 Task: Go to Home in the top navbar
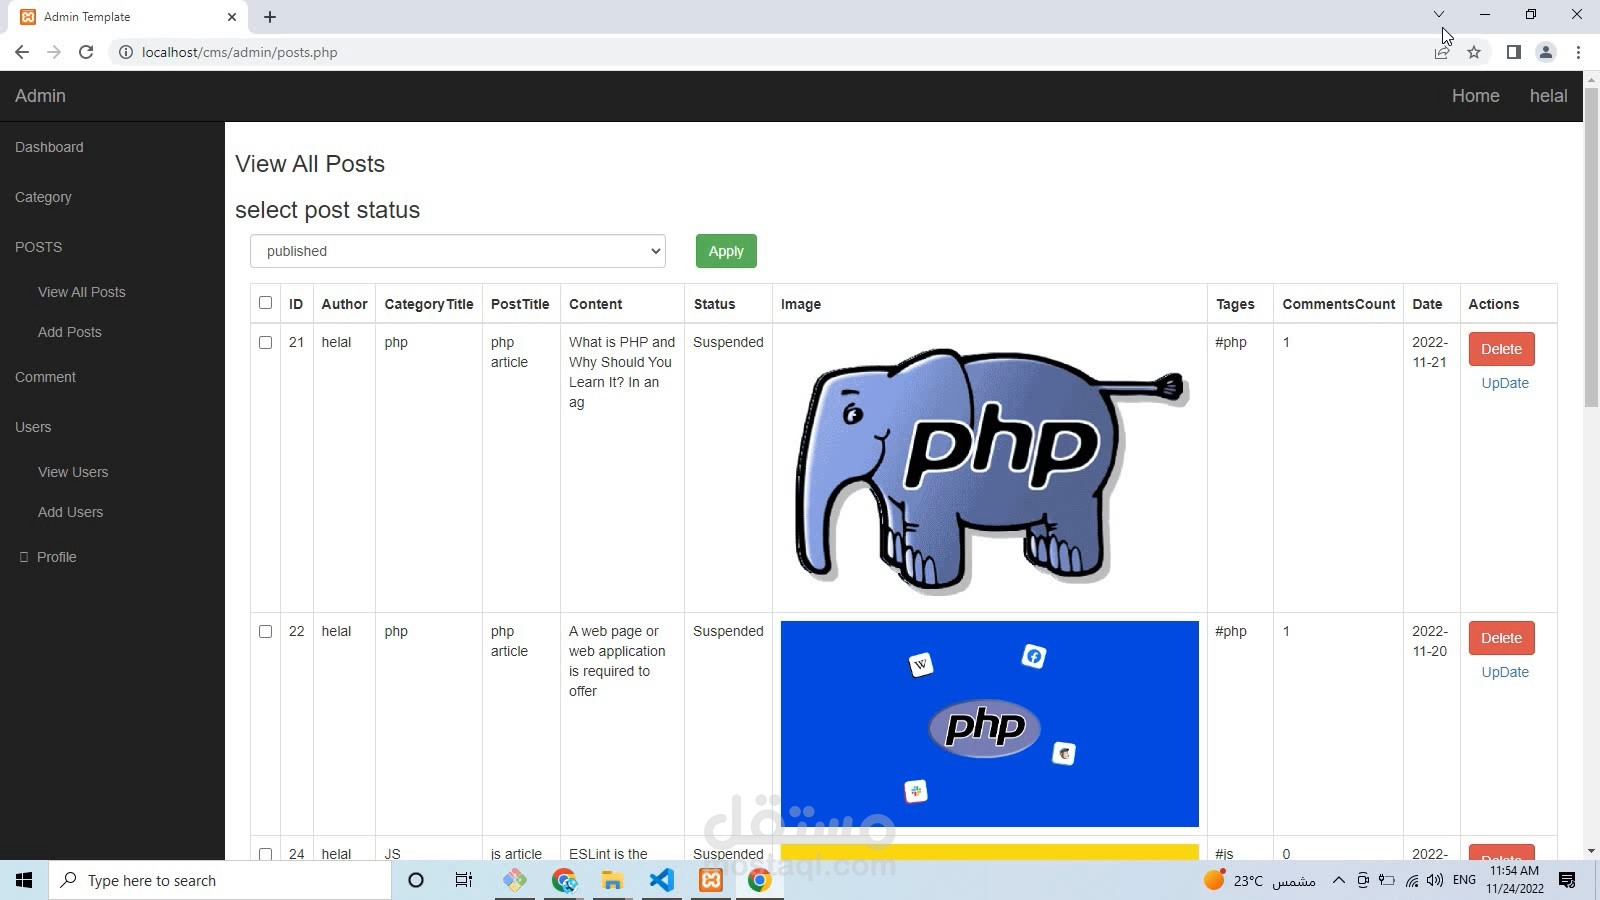click(1476, 96)
